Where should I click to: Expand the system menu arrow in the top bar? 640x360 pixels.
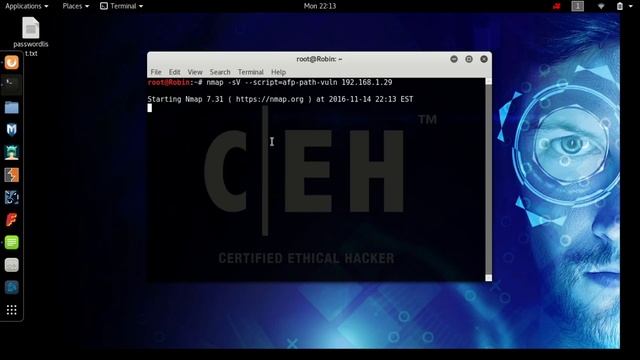(x=631, y=6)
